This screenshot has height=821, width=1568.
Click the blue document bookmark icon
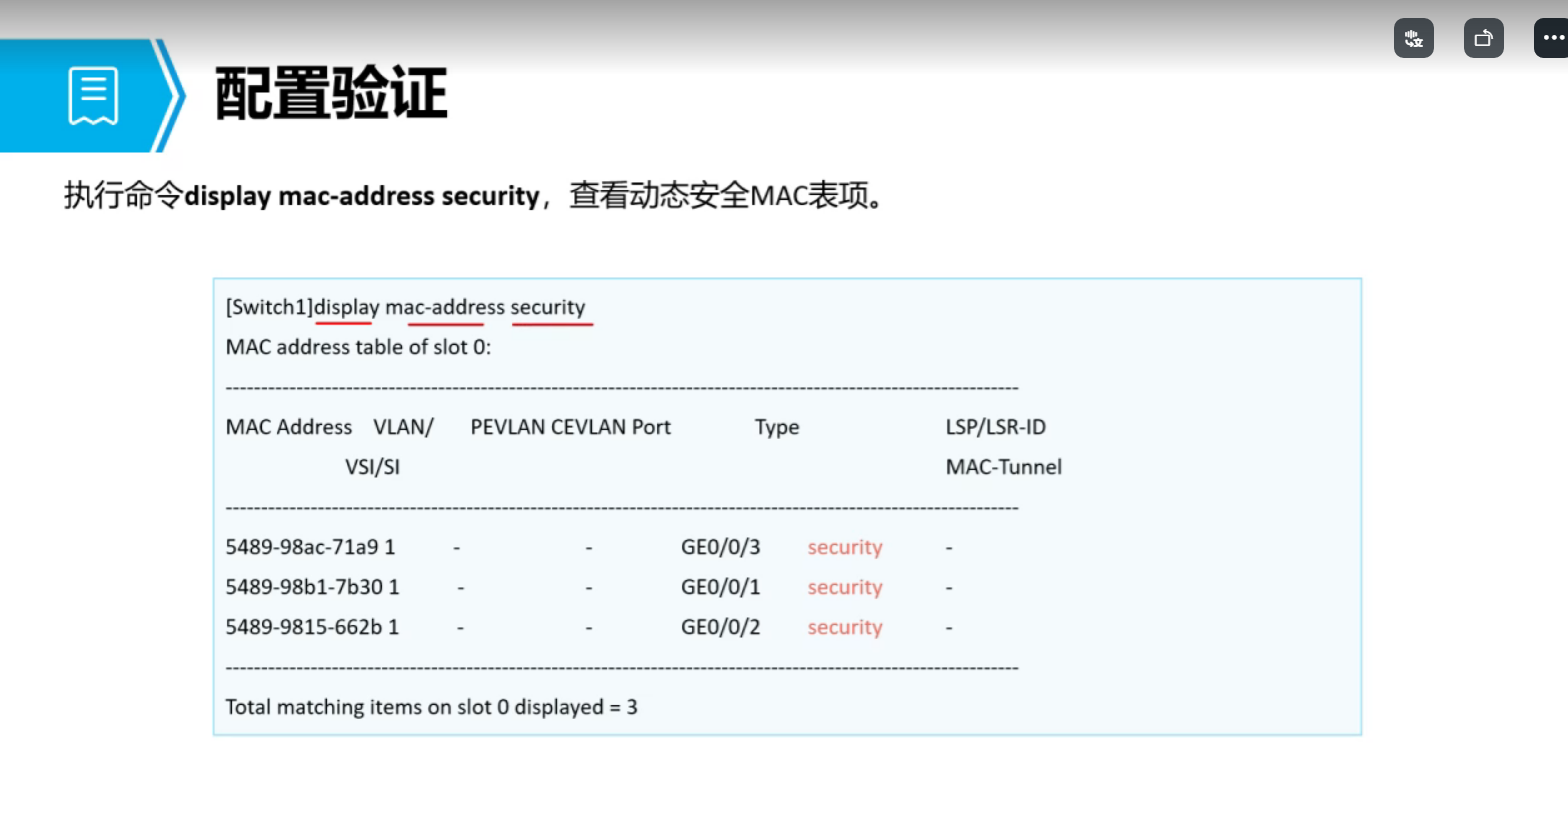[93, 96]
